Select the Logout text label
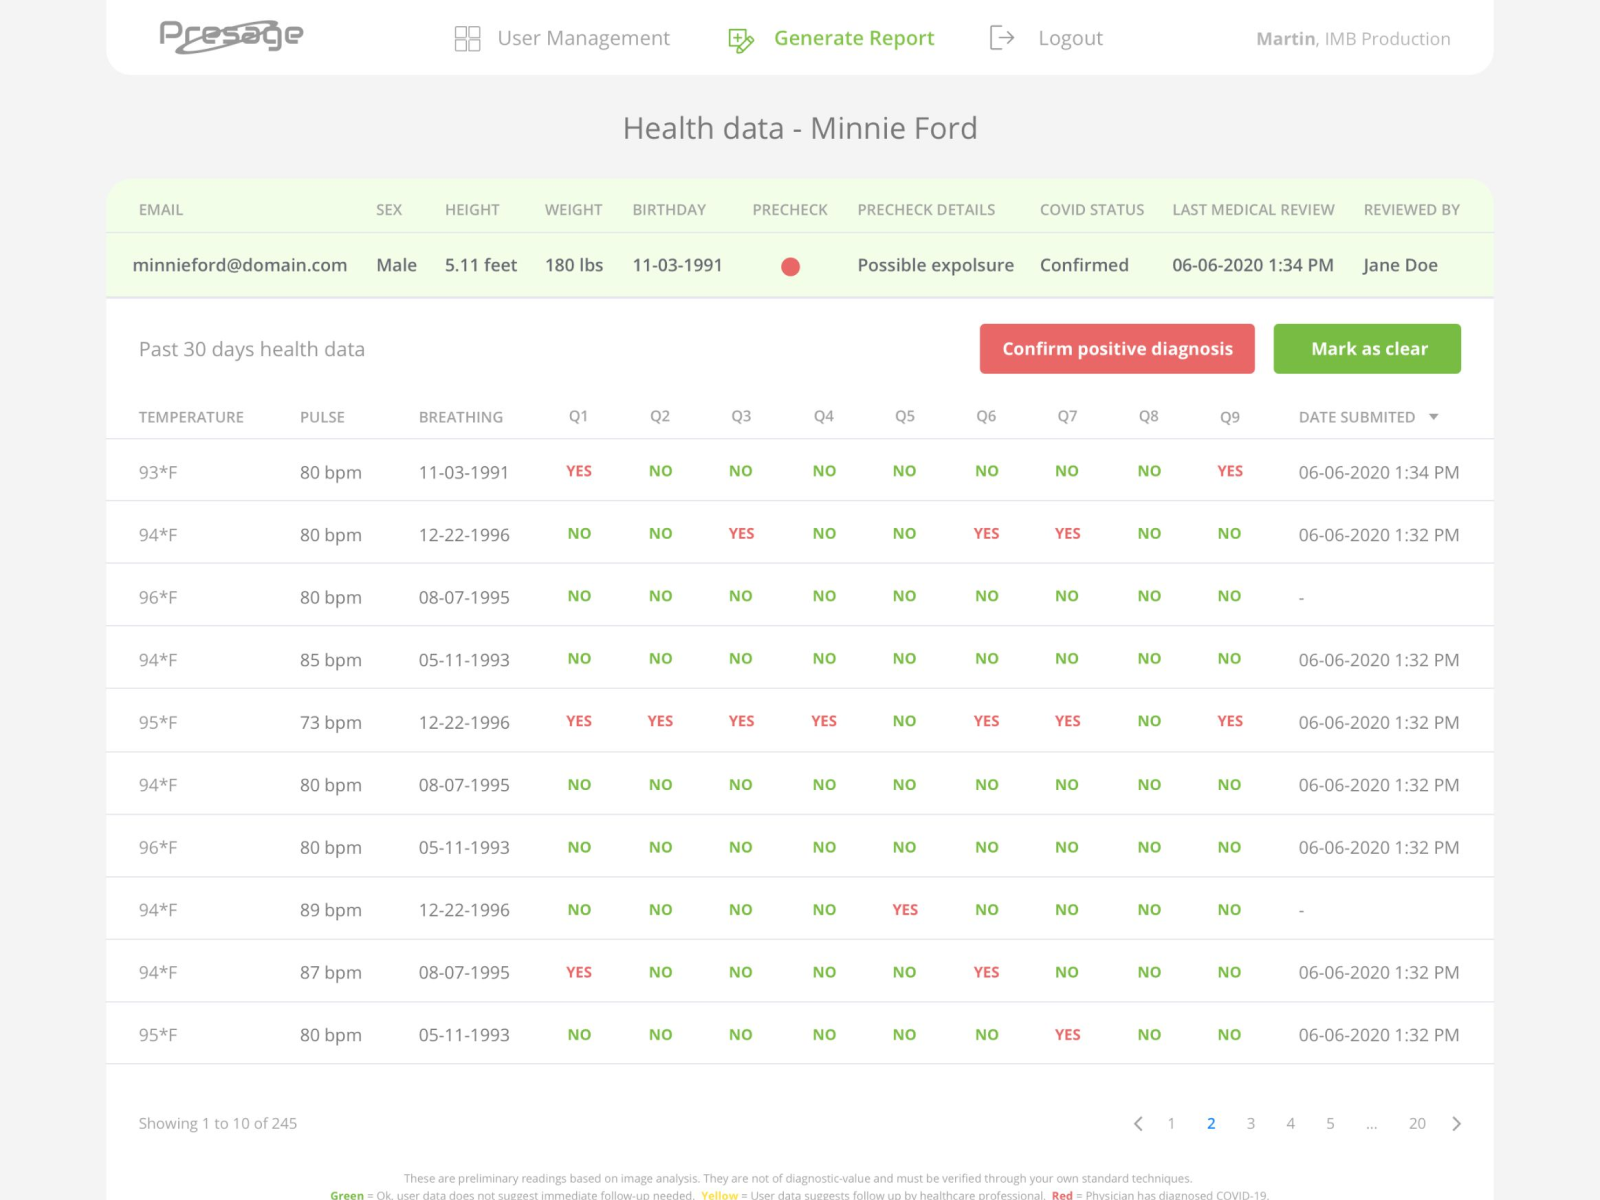 [1071, 37]
